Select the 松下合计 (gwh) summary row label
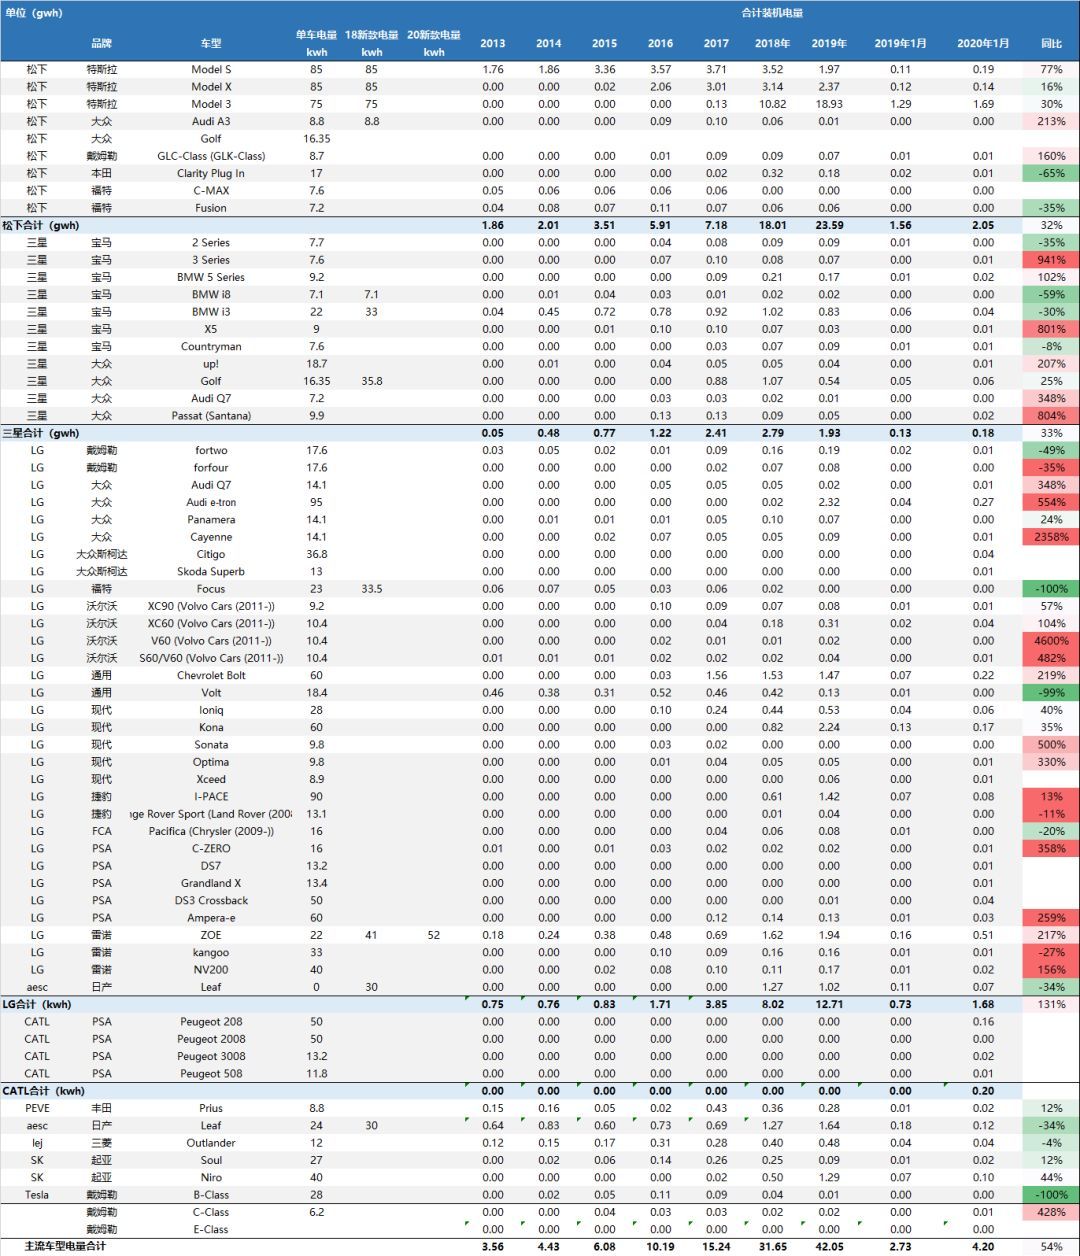The image size is (1080, 1256). pyautogui.click(x=41, y=226)
